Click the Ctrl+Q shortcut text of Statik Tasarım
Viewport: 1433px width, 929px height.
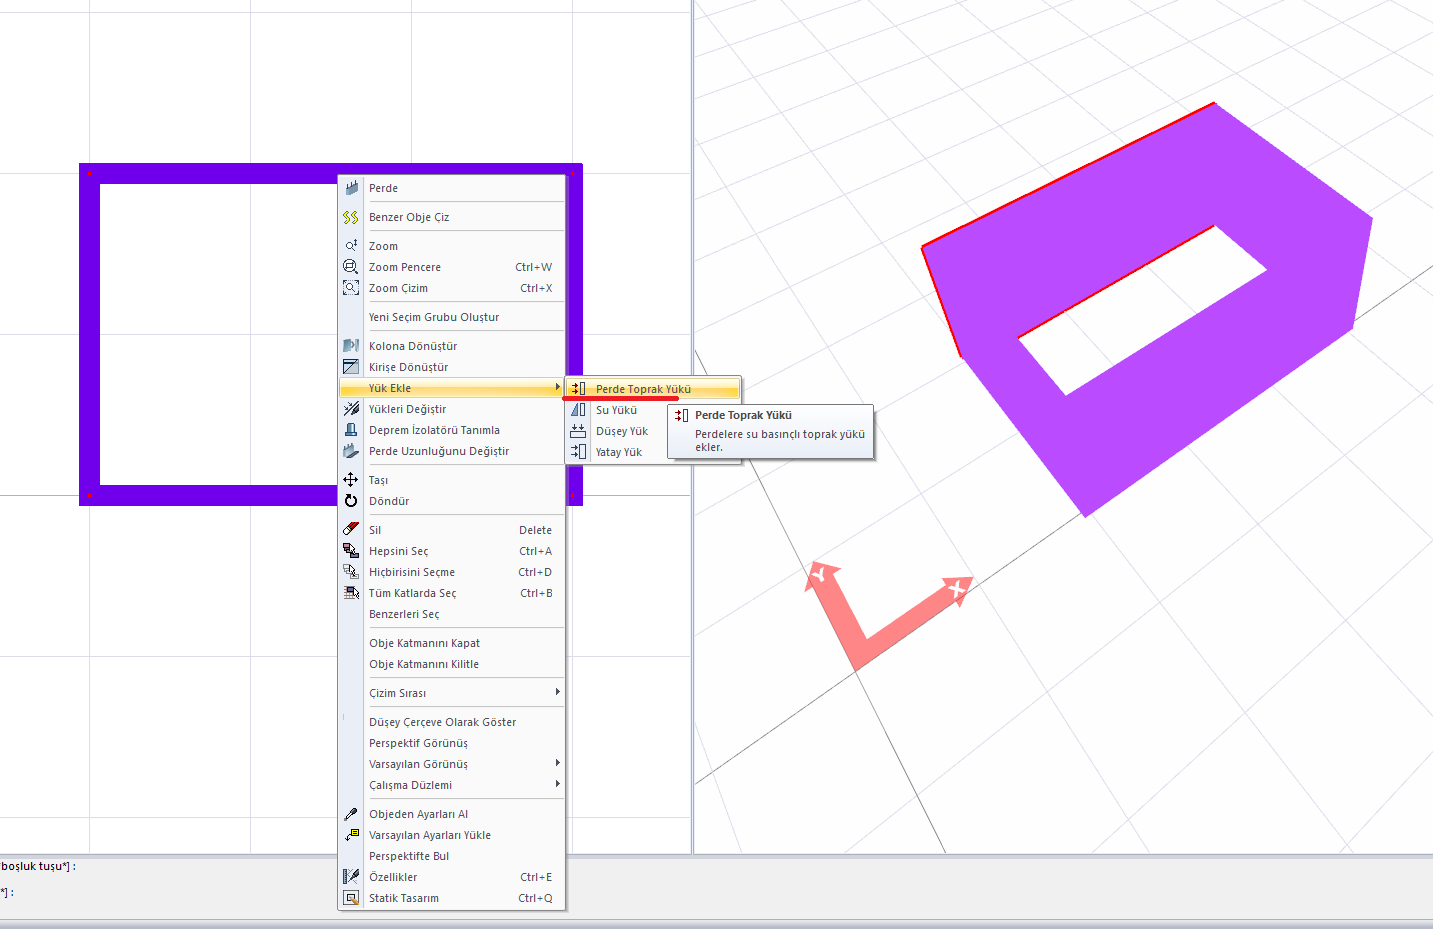pyautogui.click(x=535, y=898)
